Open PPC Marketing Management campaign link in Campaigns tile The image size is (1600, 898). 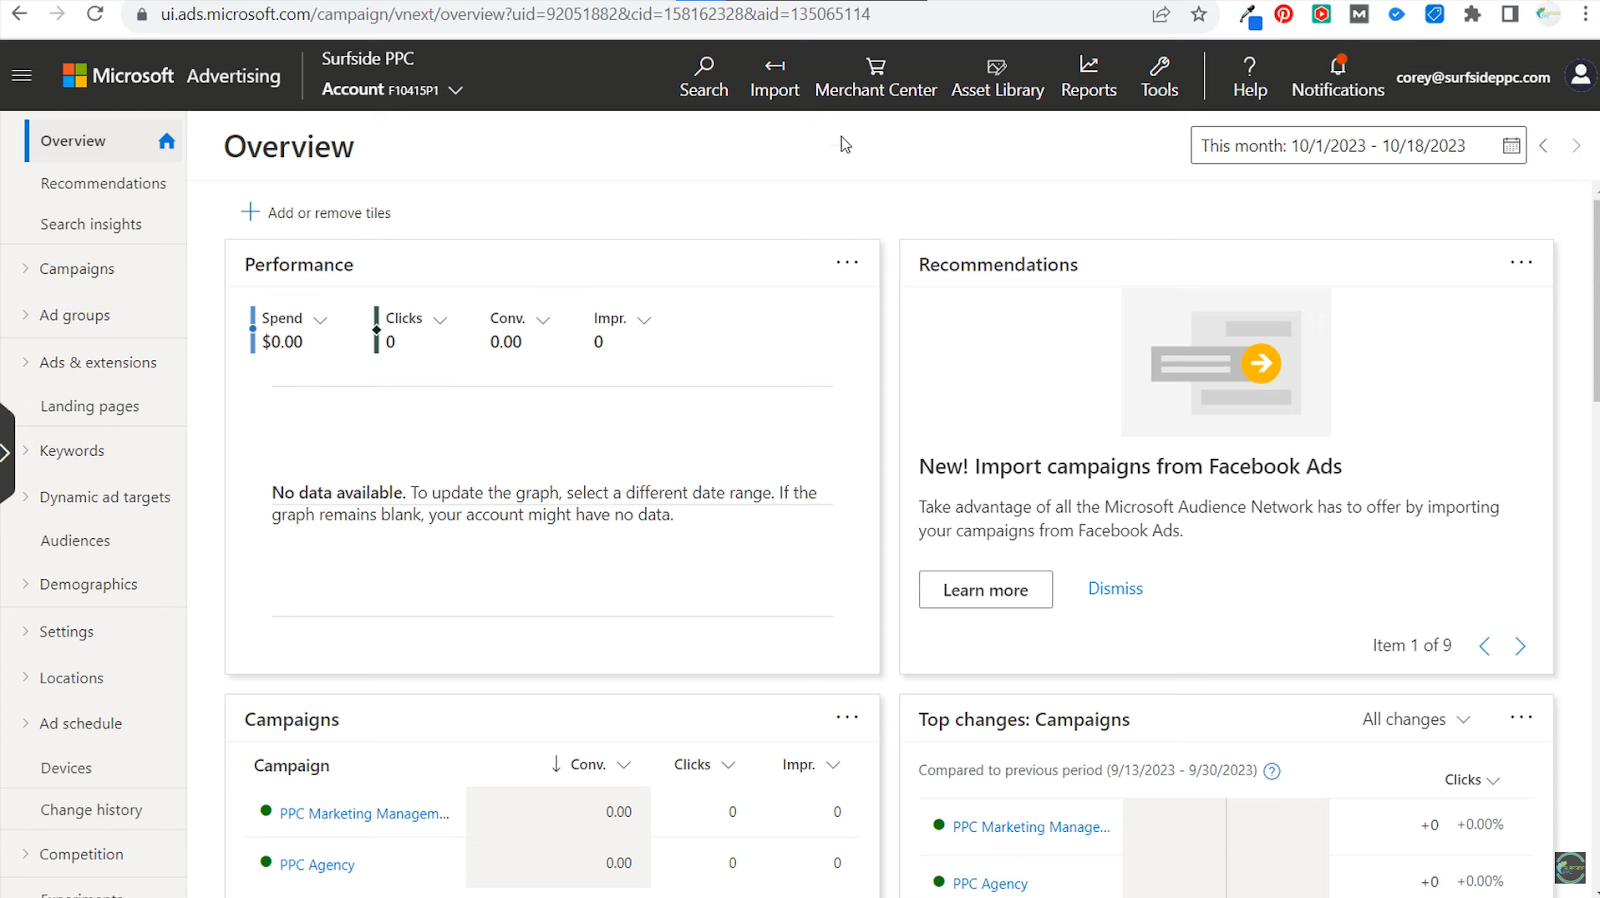(364, 814)
